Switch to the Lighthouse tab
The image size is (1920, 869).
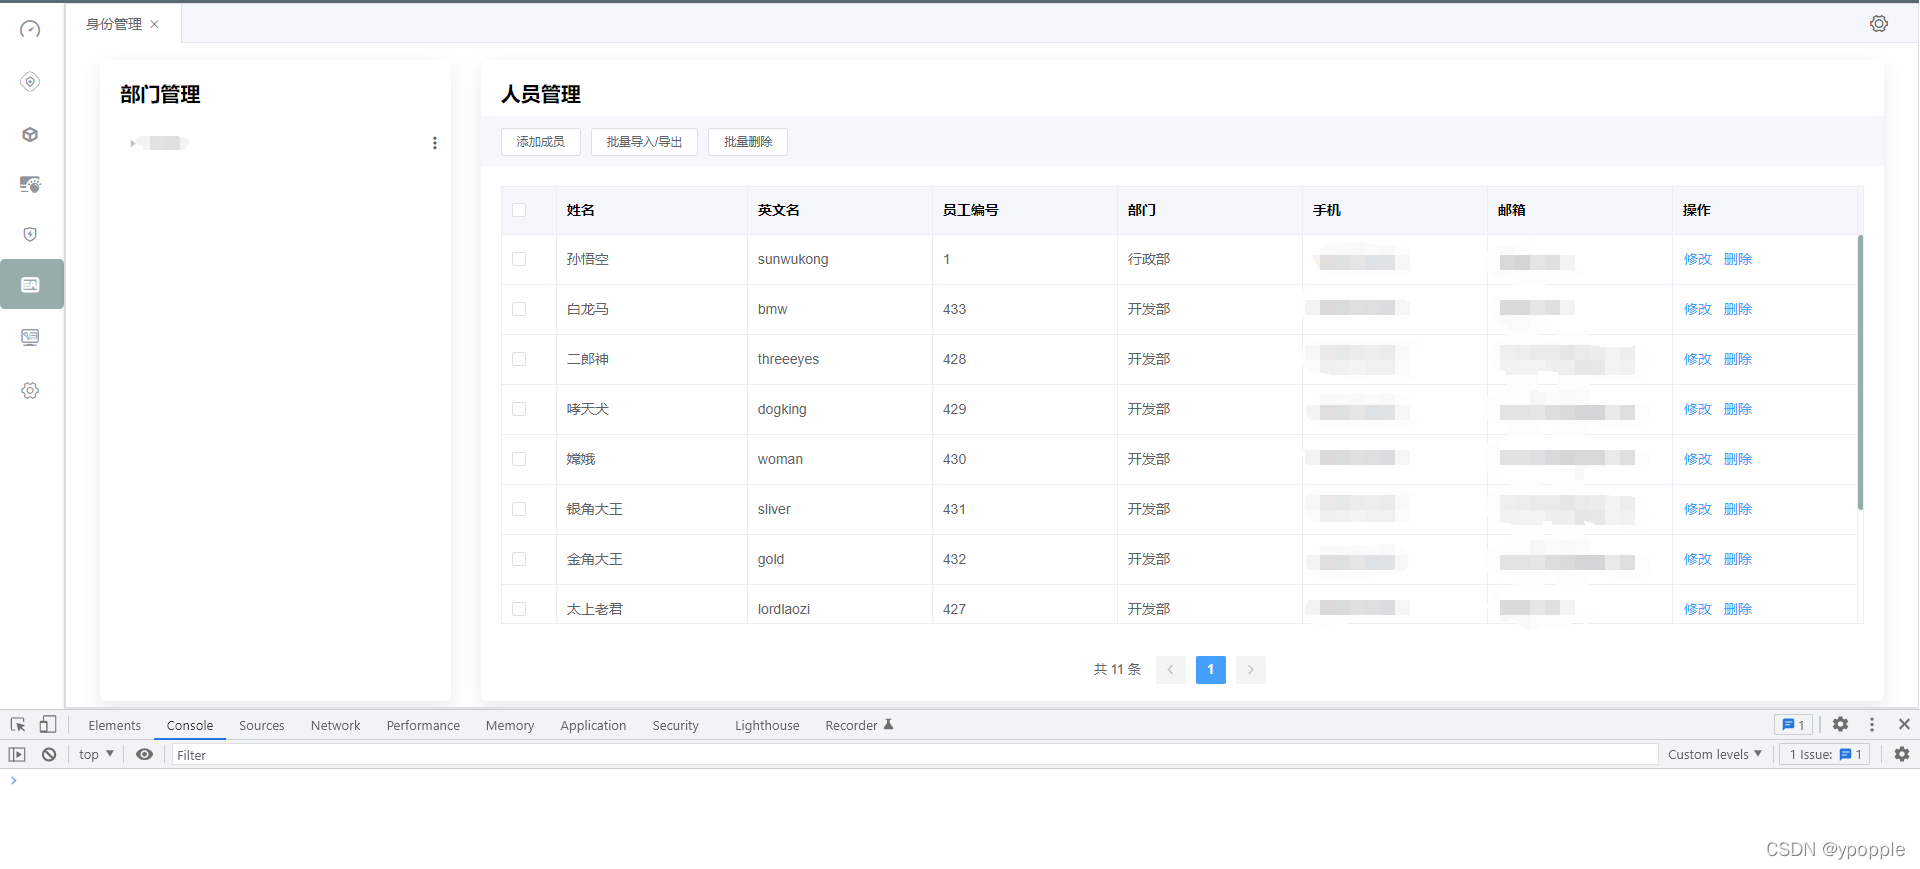pyautogui.click(x=767, y=726)
